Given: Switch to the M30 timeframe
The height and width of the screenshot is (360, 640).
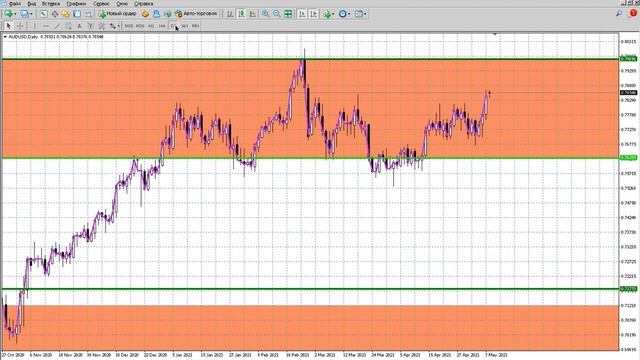Looking at the screenshot, I should click(x=140, y=26).
